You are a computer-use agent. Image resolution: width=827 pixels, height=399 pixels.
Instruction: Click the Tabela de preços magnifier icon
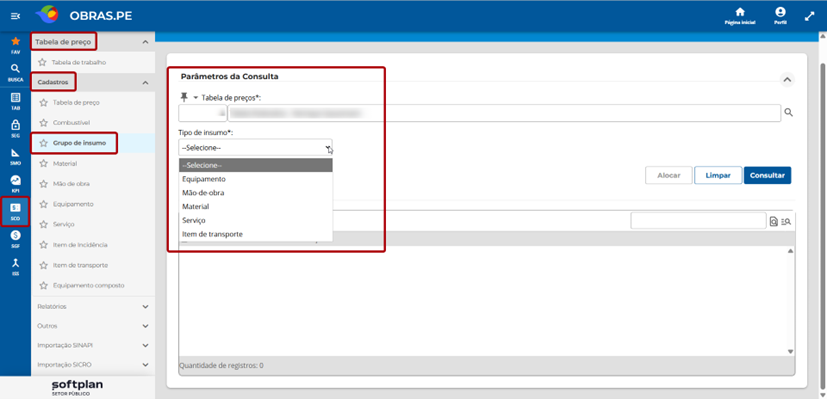[788, 112]
